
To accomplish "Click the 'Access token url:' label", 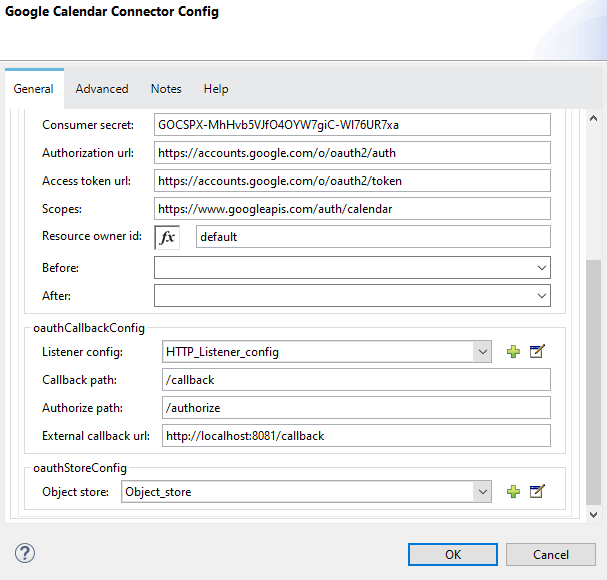I will tap(87, 181).
